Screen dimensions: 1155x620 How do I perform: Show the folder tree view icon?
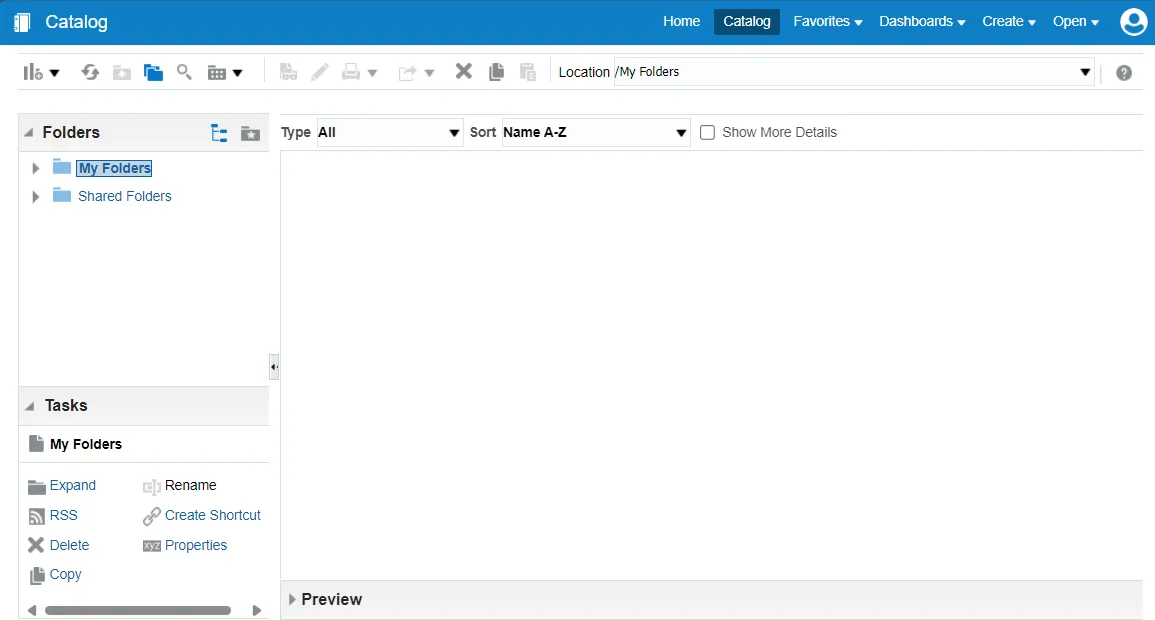click(x=219, y=133)
